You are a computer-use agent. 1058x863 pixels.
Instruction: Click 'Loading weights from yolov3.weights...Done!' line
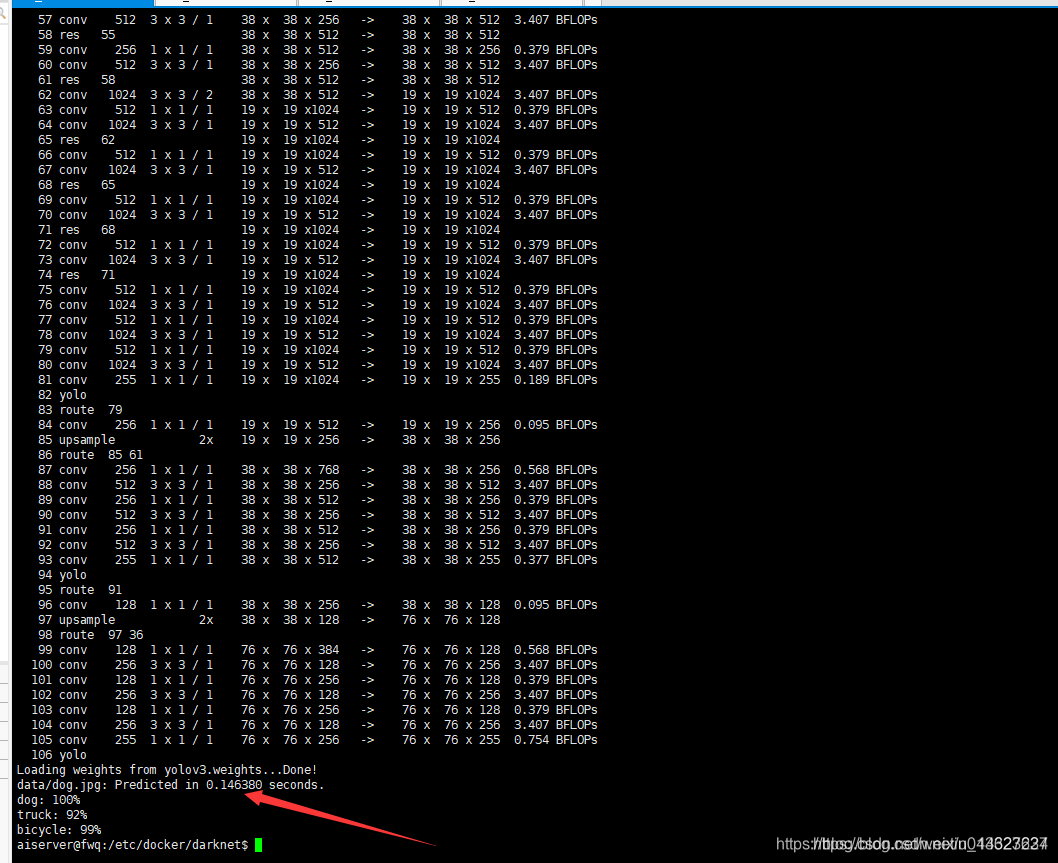[167, 770]
